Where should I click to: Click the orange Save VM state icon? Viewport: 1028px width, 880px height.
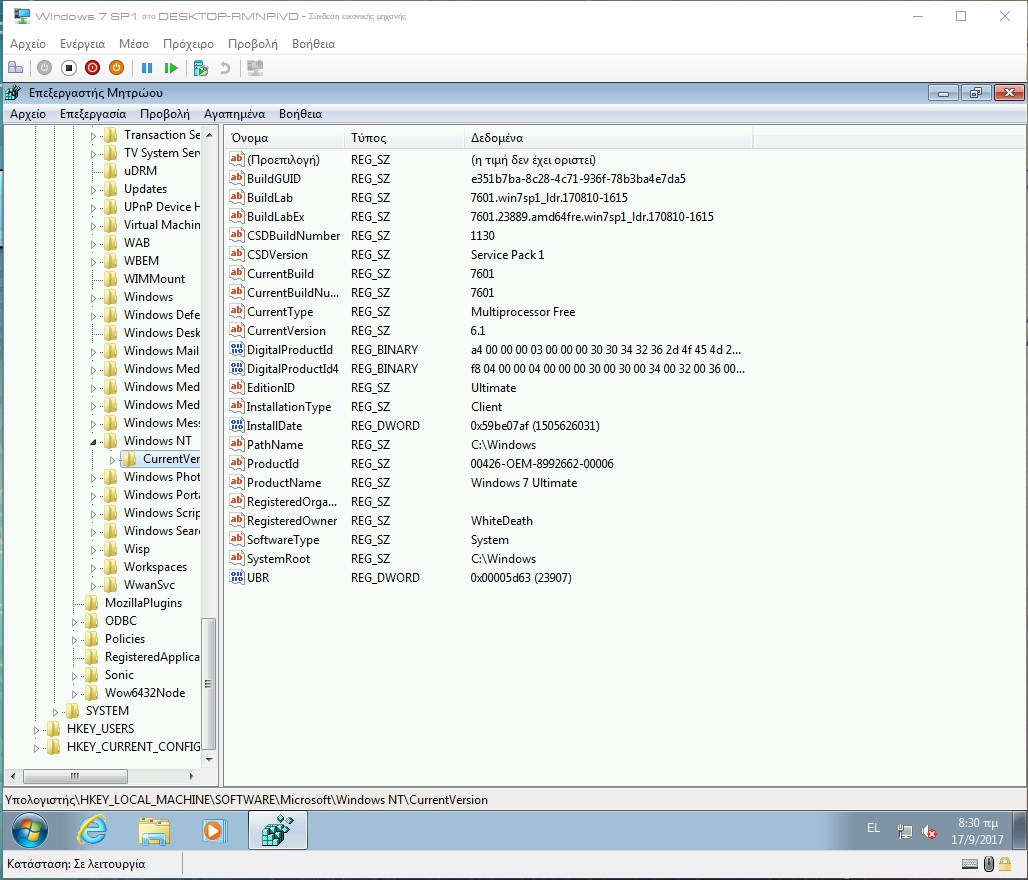pyautogui.click(x=116, y=68)
